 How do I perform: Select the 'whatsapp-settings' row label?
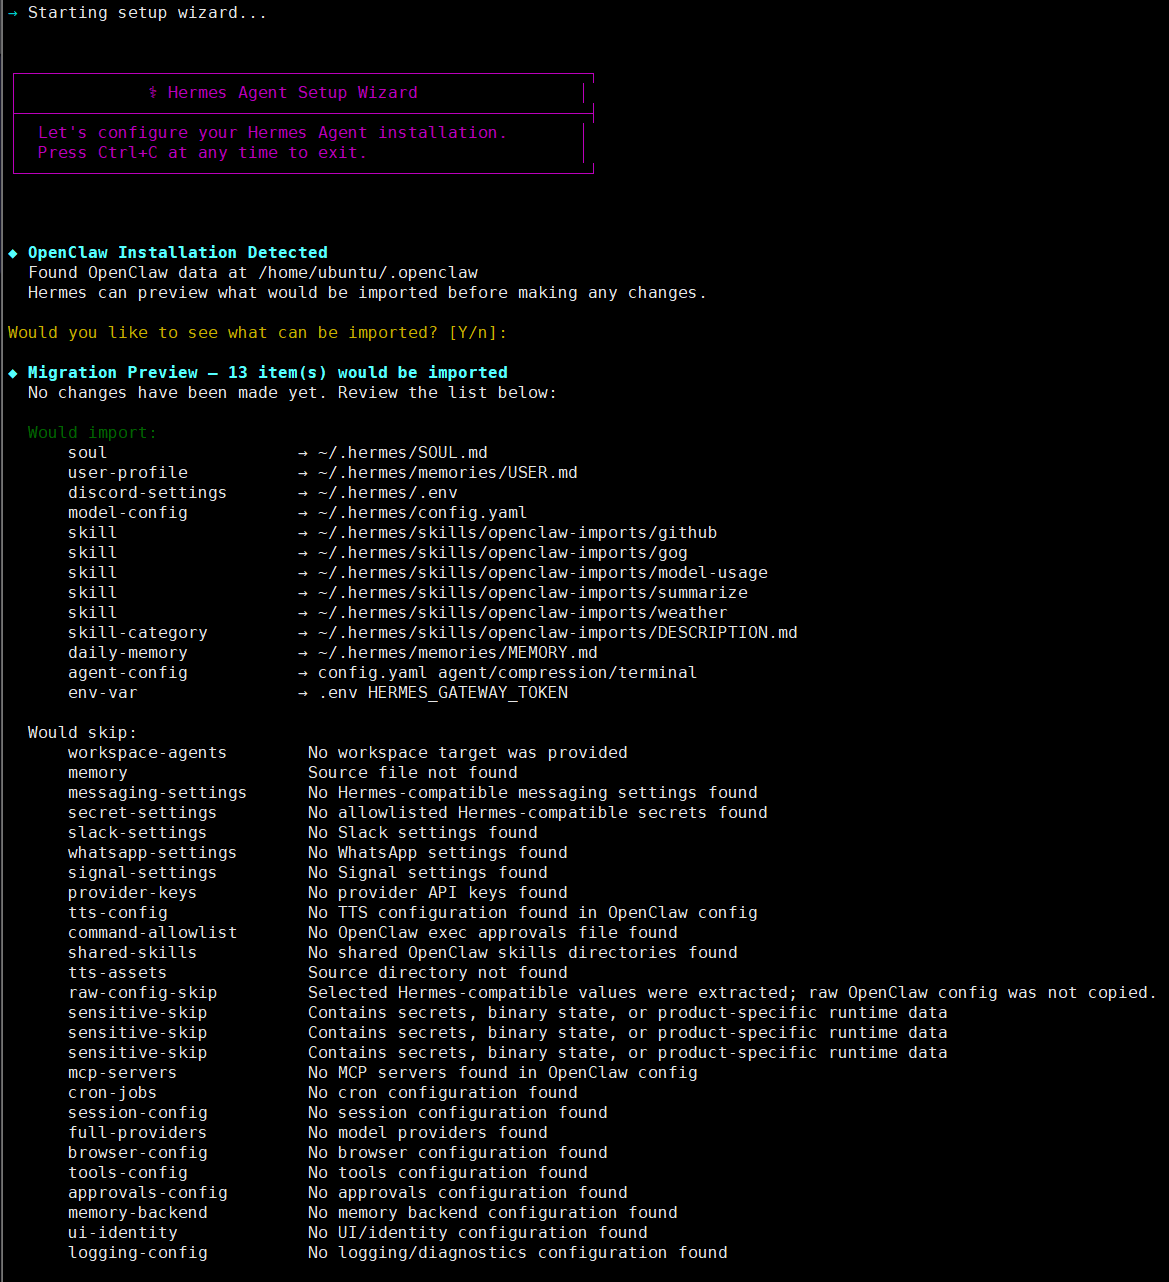pos(153,852)
